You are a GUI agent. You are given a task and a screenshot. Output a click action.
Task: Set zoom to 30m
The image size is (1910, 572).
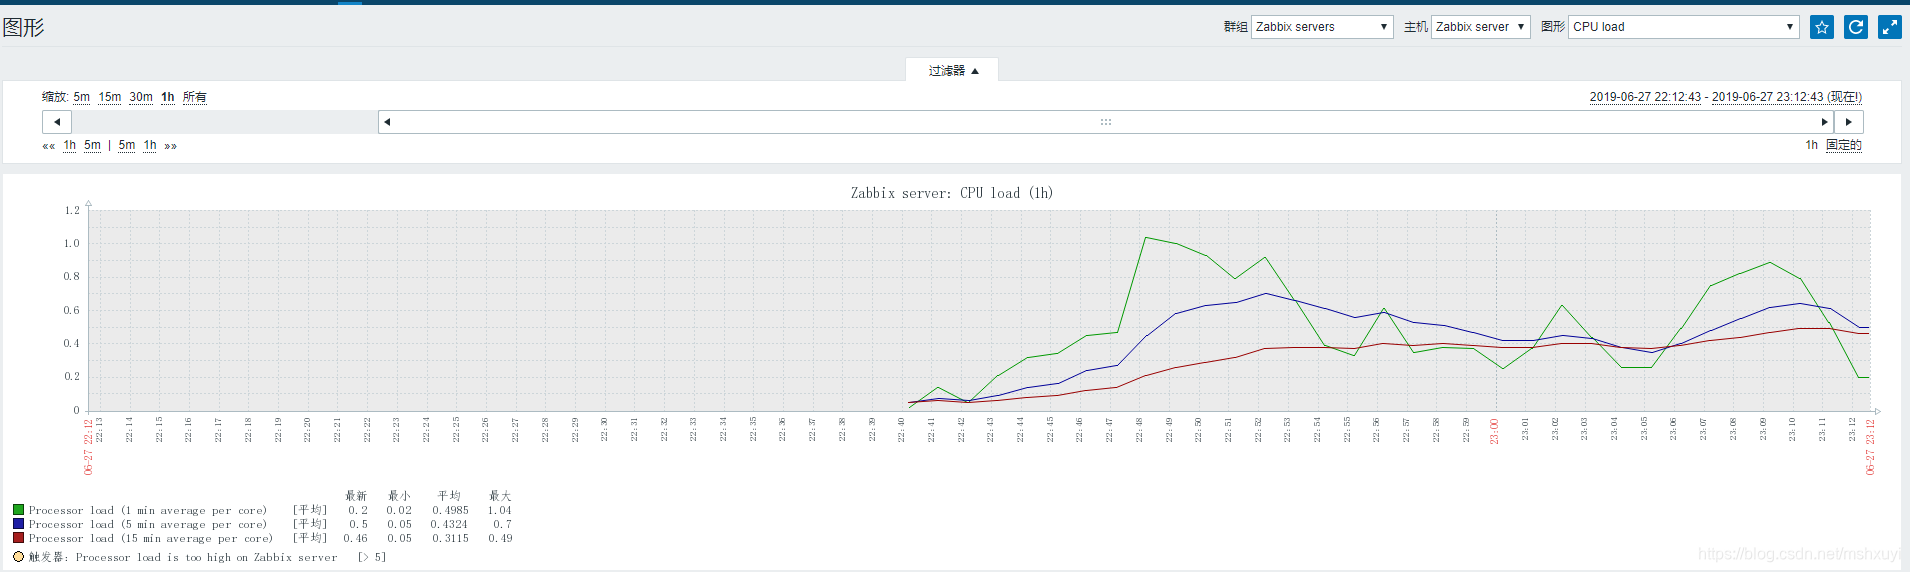tap(141, 97)
